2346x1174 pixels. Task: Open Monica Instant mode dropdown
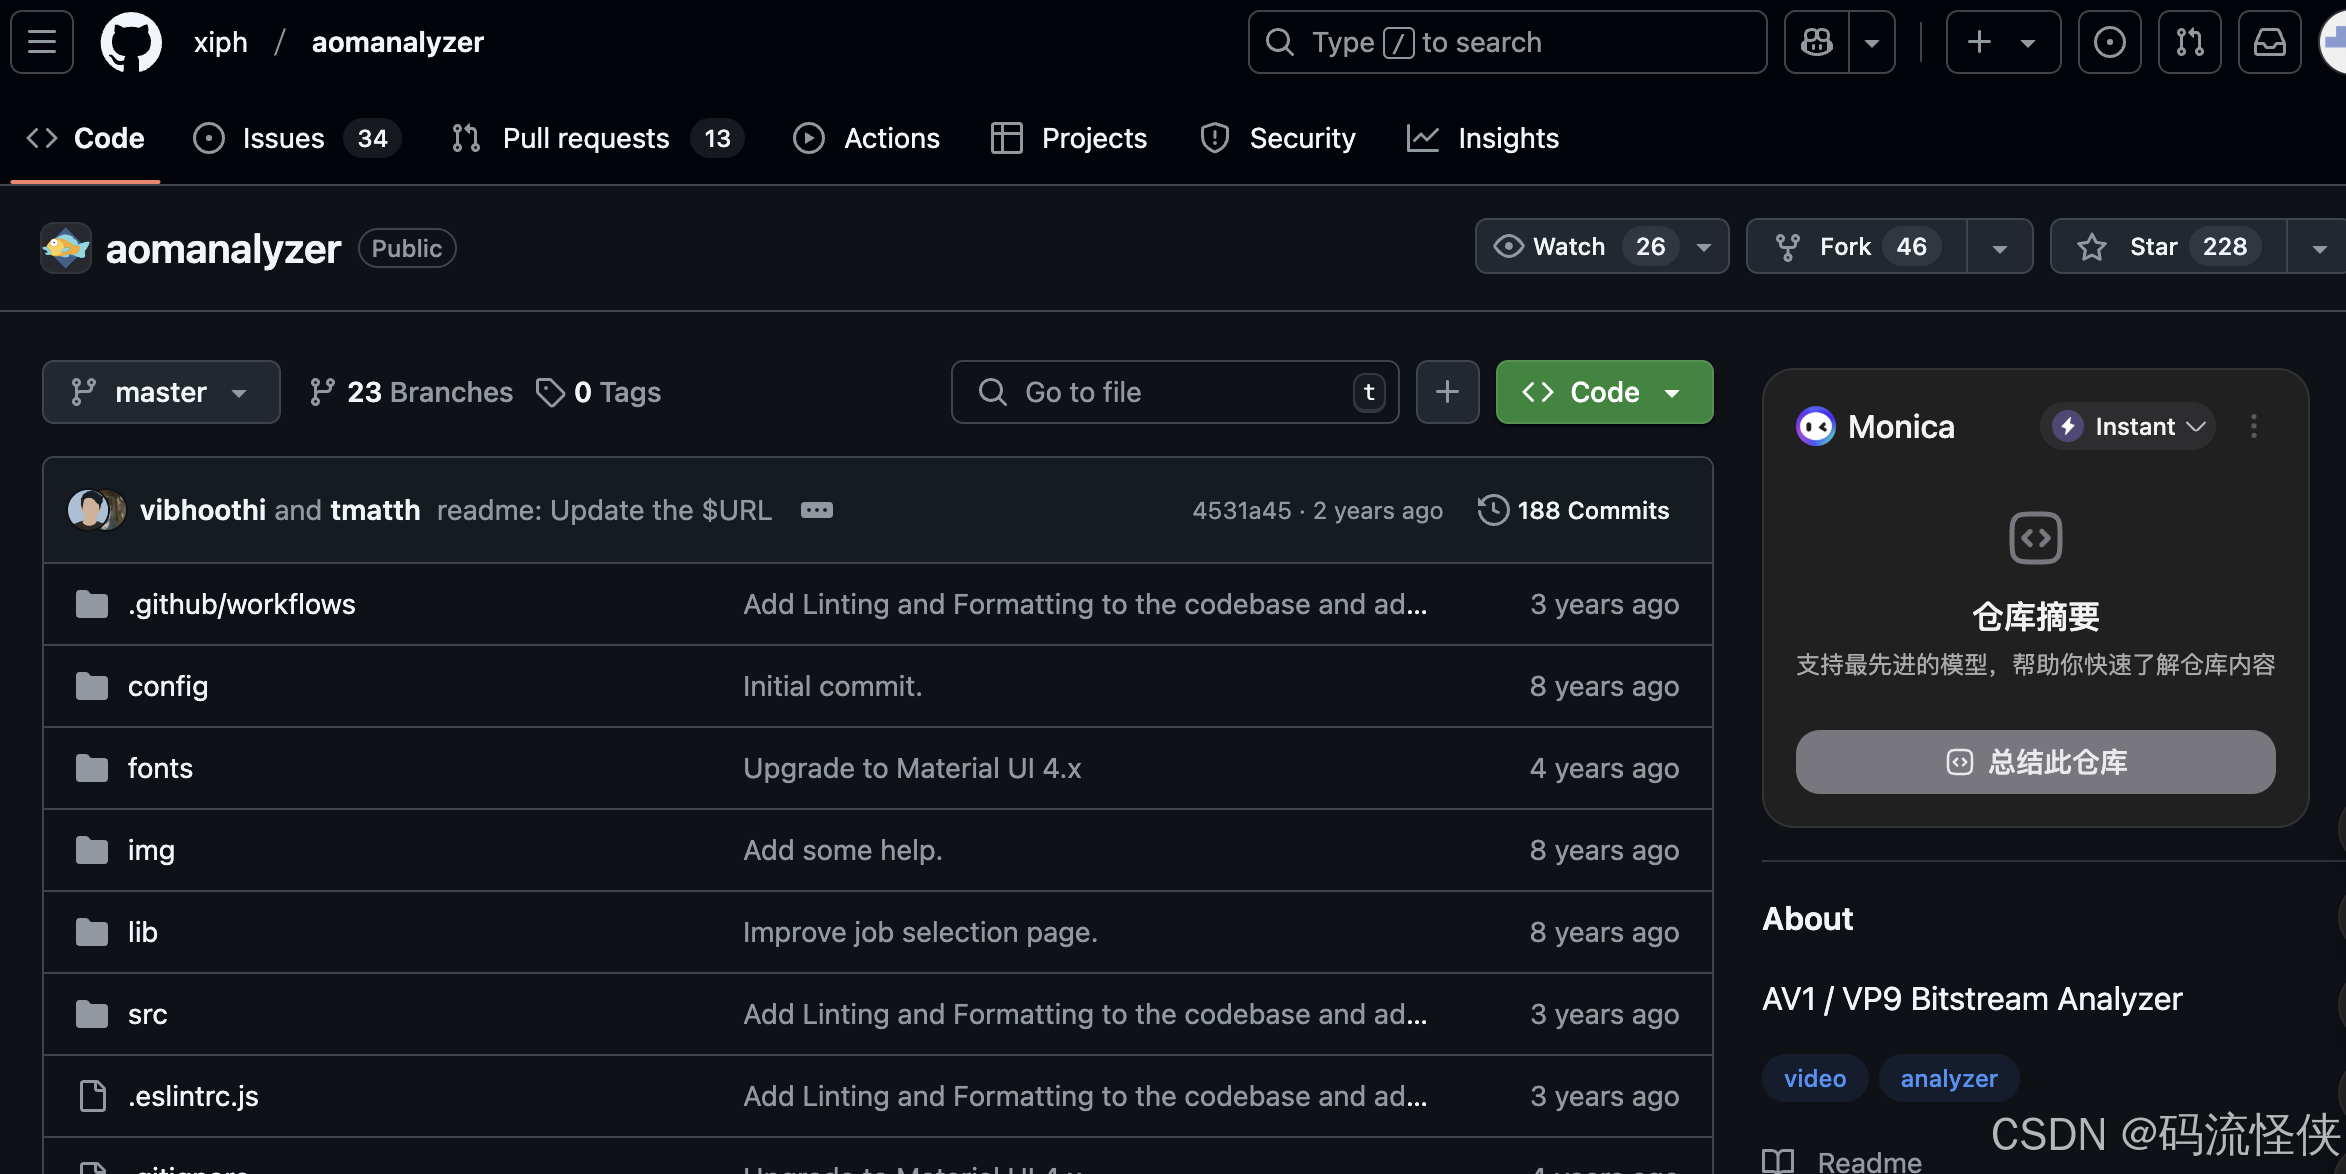coord(2128,427)
